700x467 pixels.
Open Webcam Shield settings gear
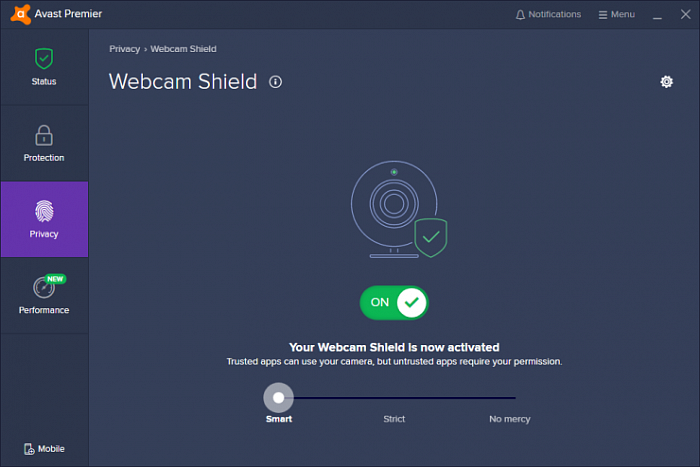click(x=667, y=82)
